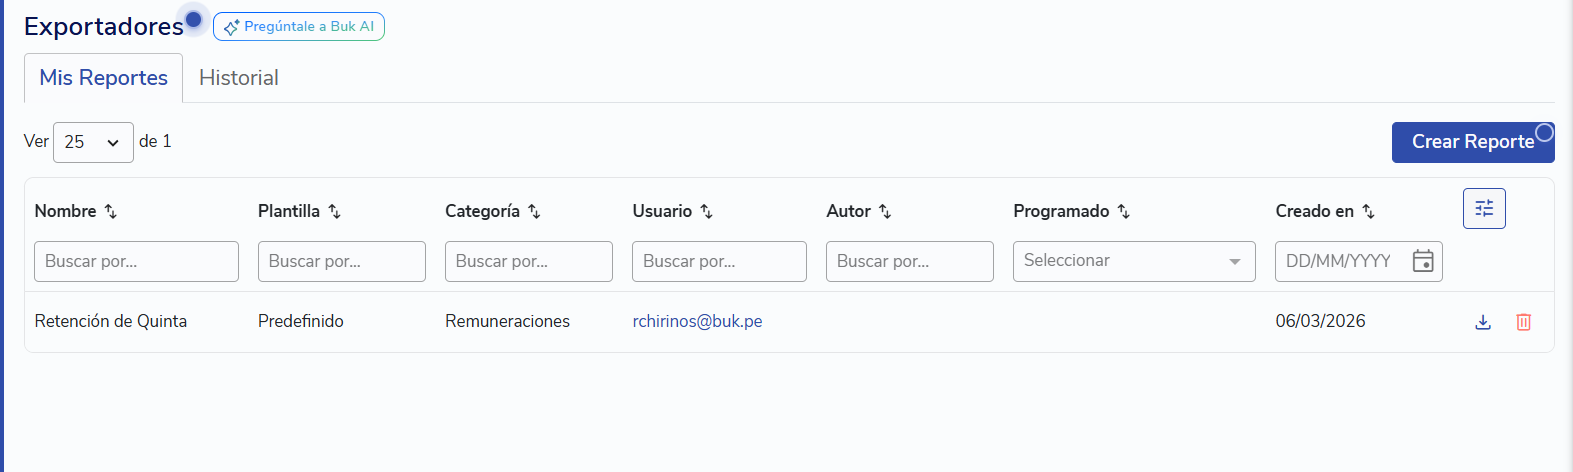Delete the Retención de Quinta report
This screenshot has width=1573, height=472.
pos(1523,322)
